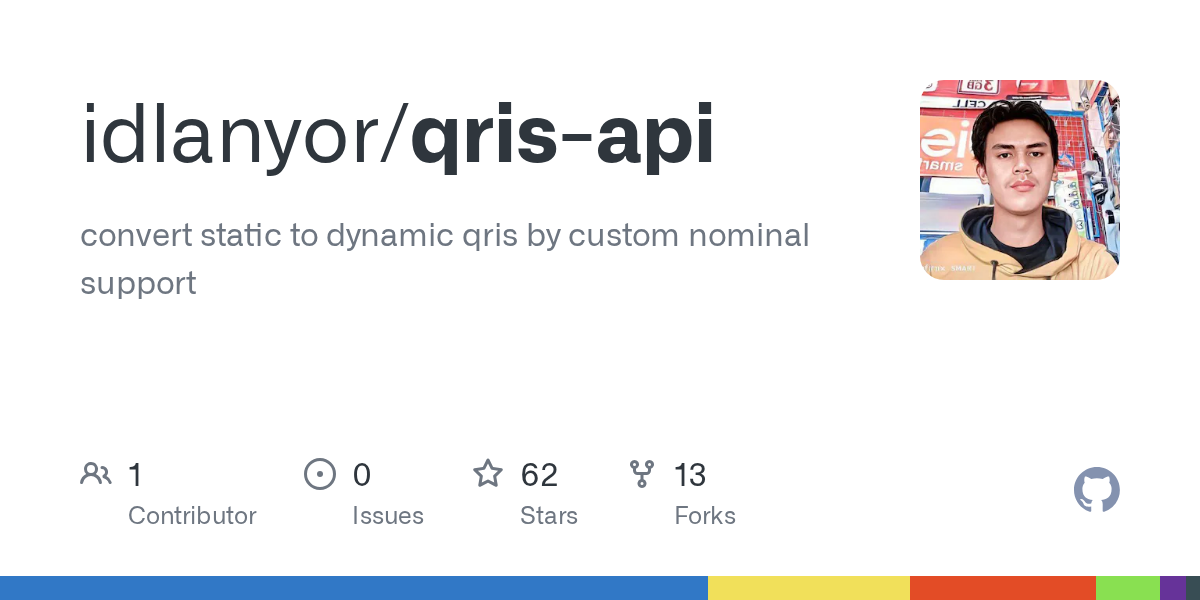Click the forks count '13'
1200x600 pixels.
[x=690, y=474]
